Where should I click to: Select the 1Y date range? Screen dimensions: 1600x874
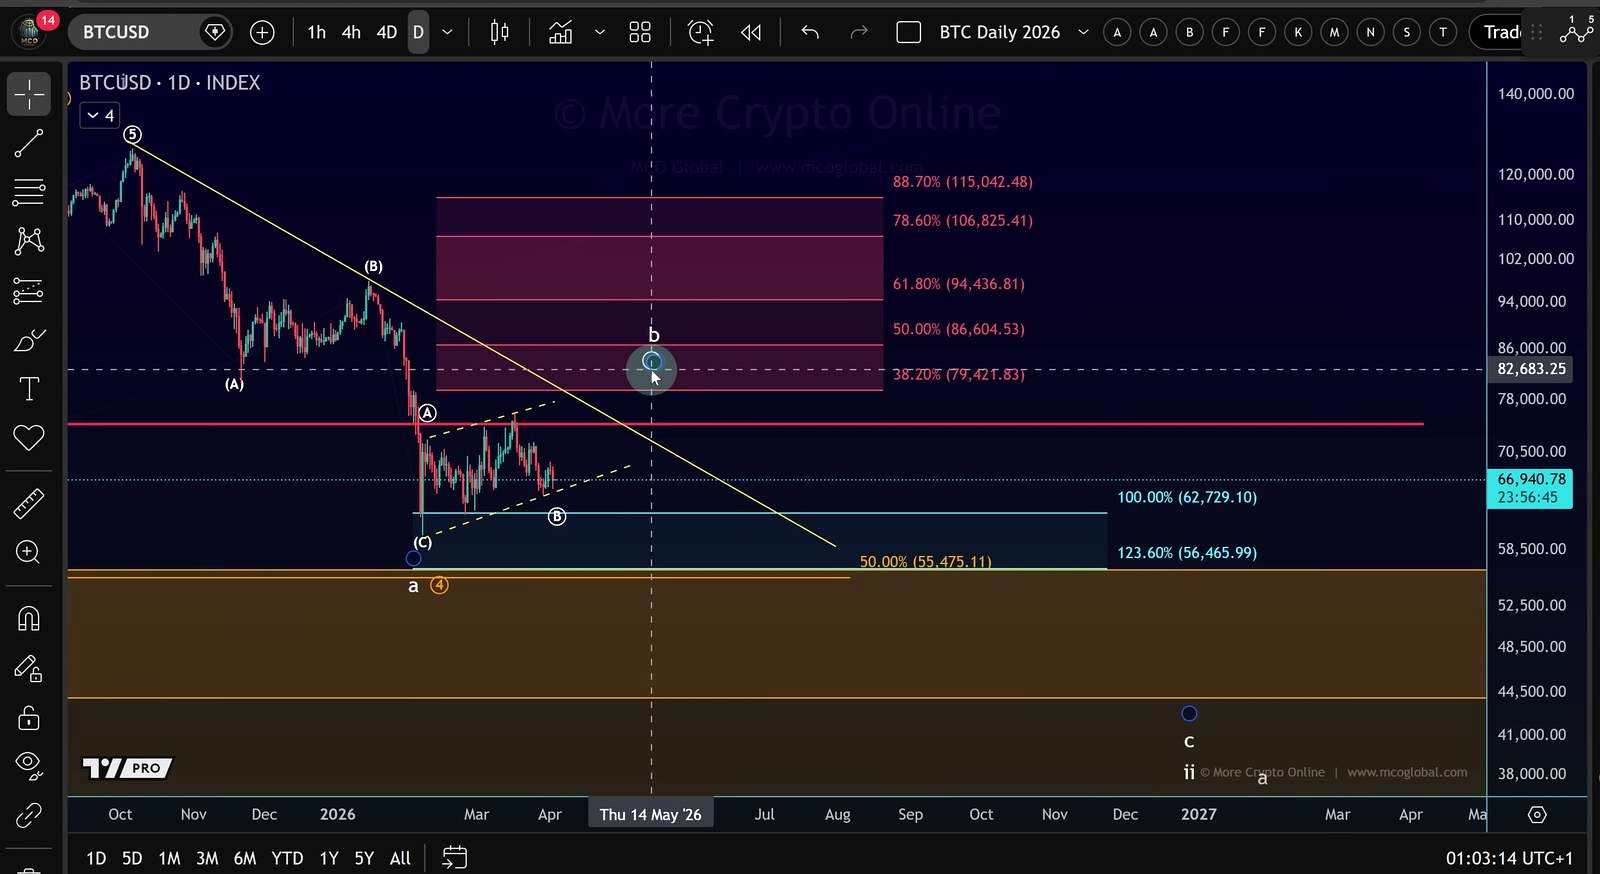click(329, 858)
